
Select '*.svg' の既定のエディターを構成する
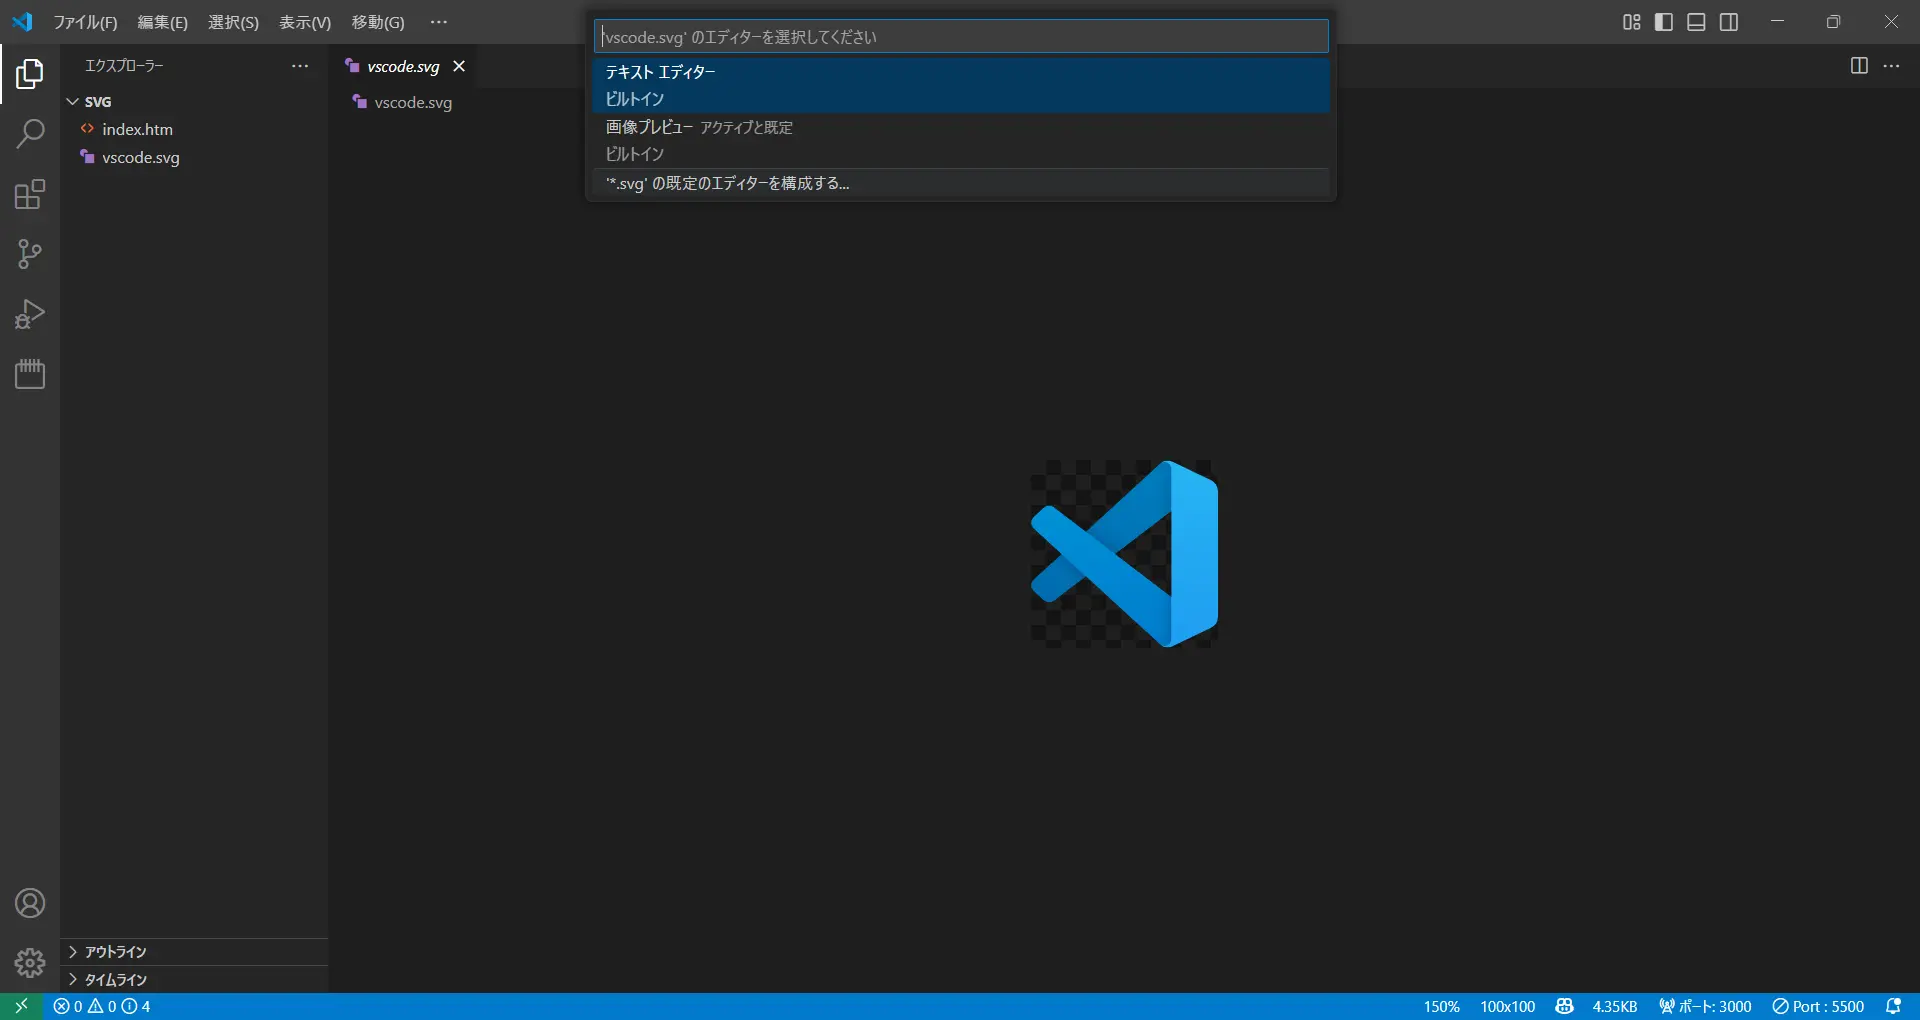click(x=961, y=183)
